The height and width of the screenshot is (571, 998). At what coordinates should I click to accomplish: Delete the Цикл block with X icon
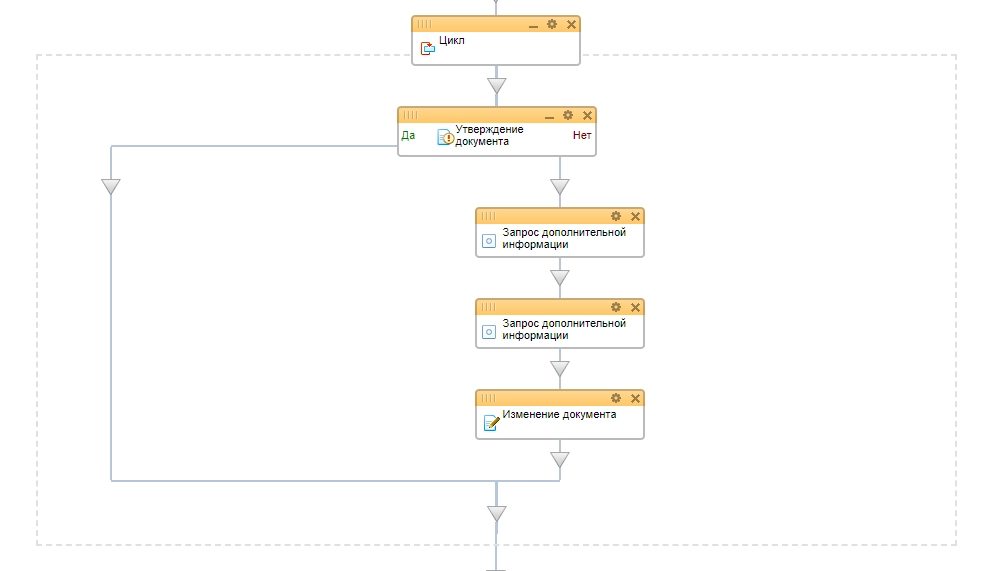click(571, 24)
